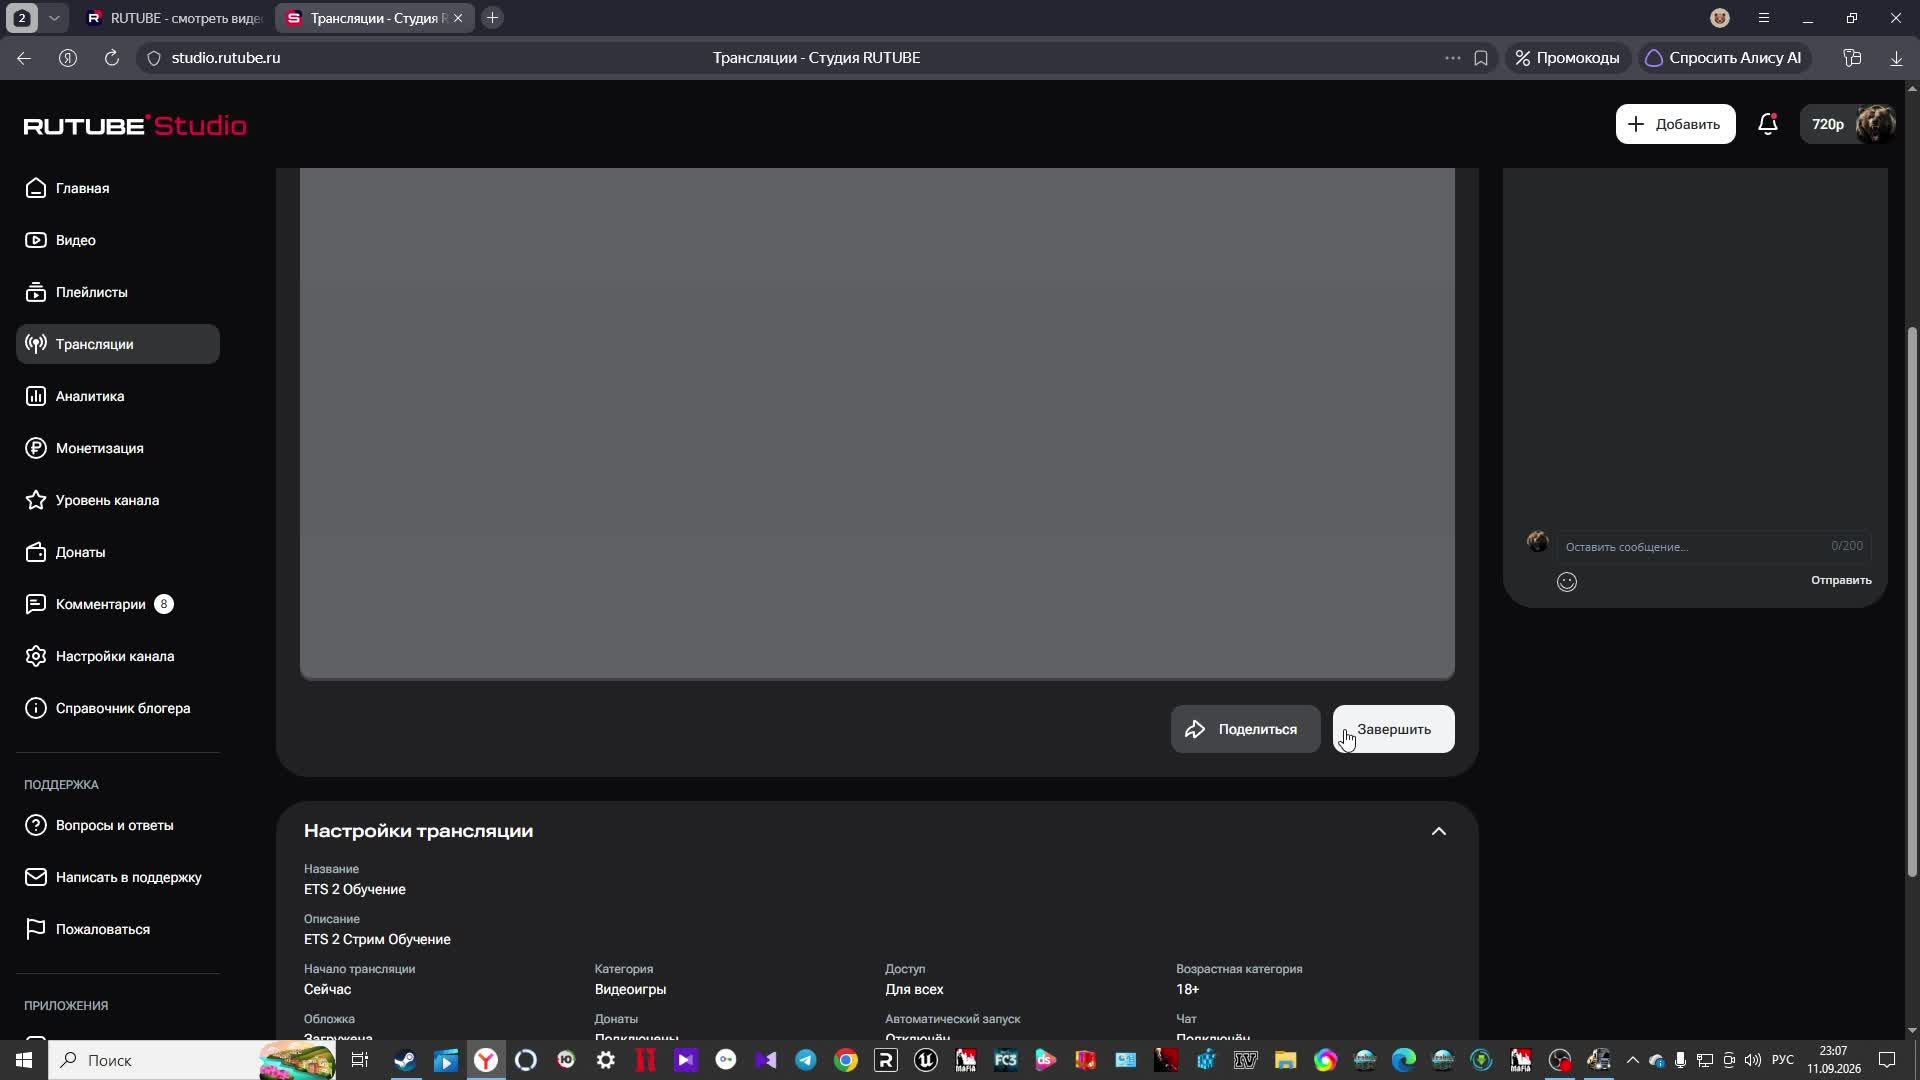Screen dimensions: 1920x1080
Task: Open the channel avatar profile menu
Action: pos(1875,124)
